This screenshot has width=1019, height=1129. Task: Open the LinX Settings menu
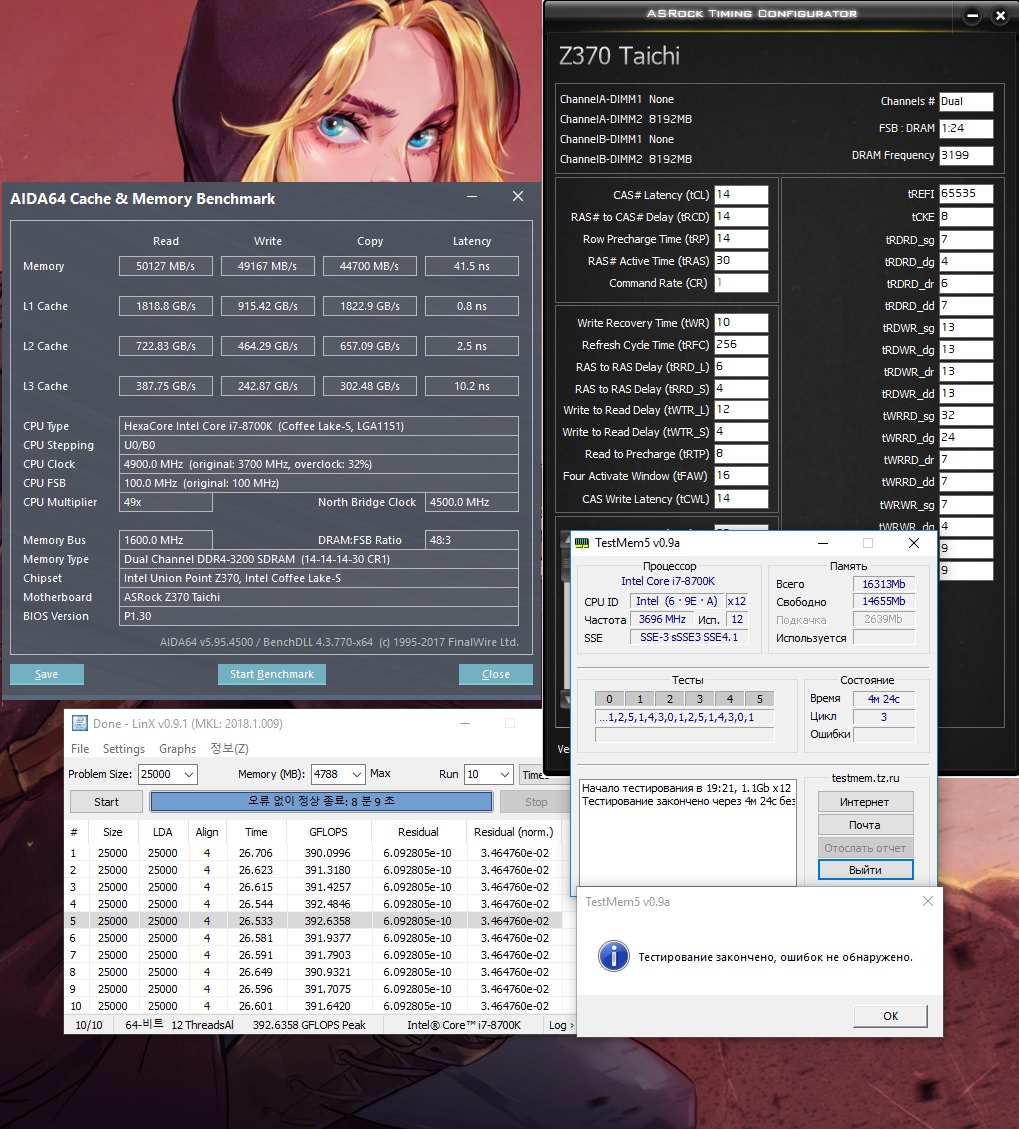click(124, 749)
